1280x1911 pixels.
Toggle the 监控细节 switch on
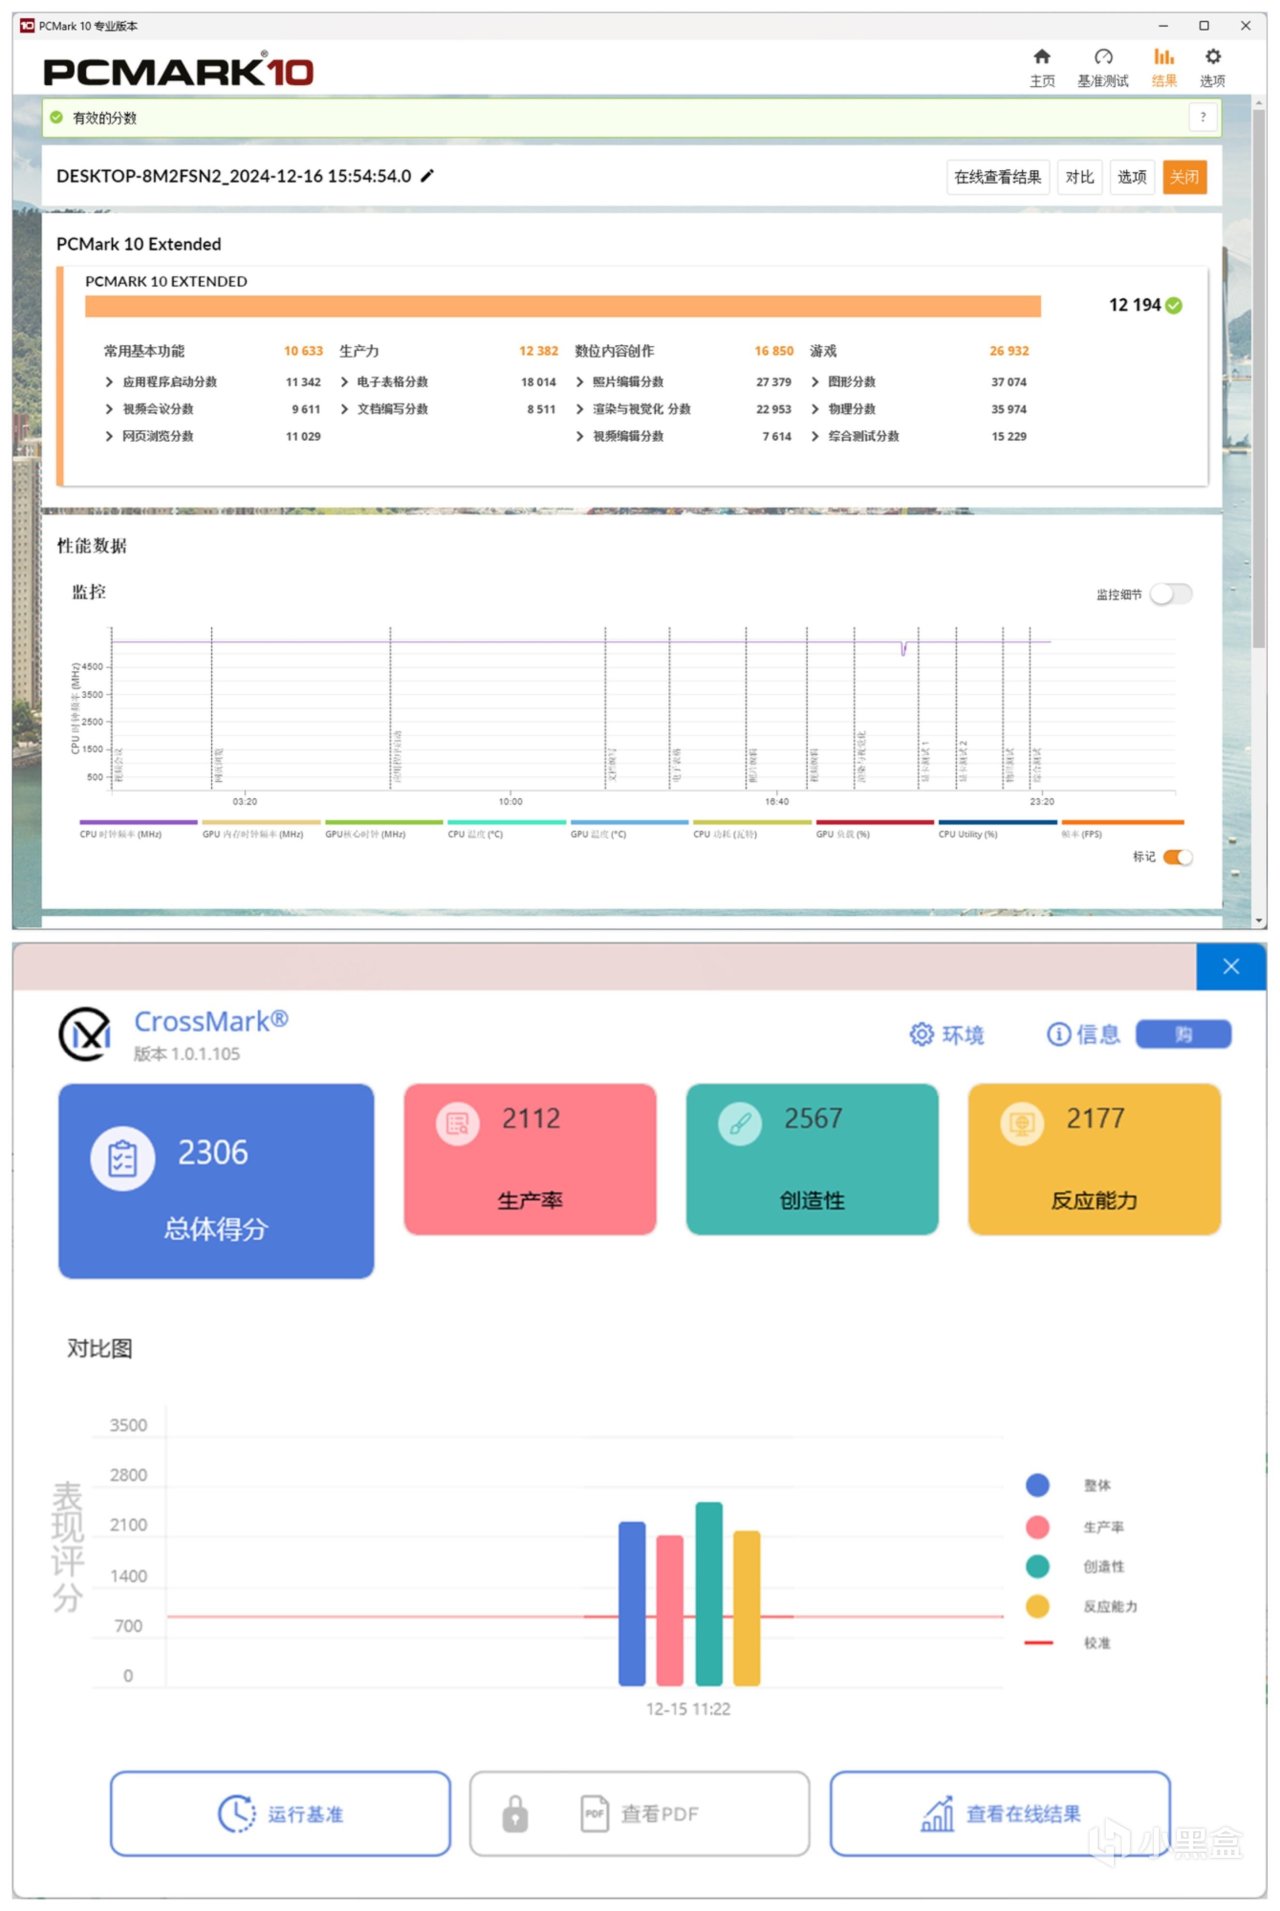tap(1171, 595)
